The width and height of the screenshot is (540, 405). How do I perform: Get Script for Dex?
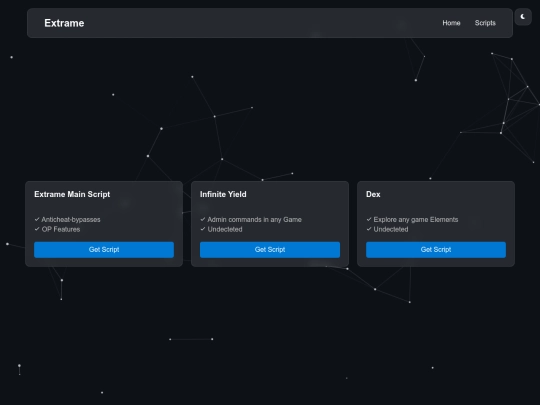(x=436, y=250)
